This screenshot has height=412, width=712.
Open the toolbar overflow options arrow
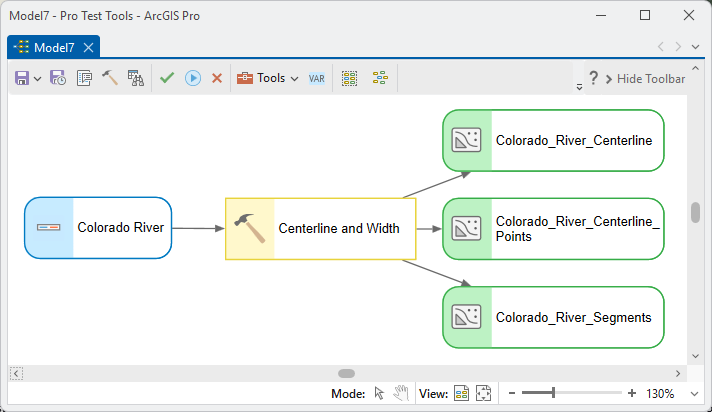579,87
